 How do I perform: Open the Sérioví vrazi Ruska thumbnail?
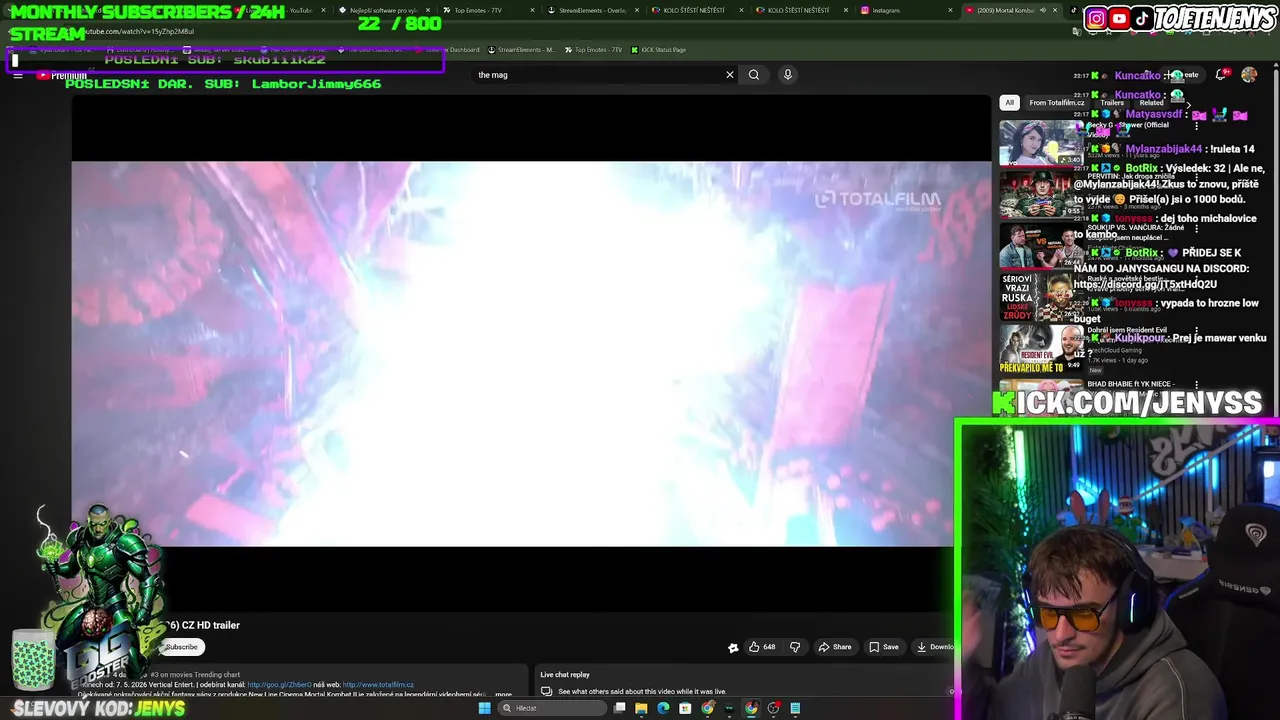point(1041,298)
